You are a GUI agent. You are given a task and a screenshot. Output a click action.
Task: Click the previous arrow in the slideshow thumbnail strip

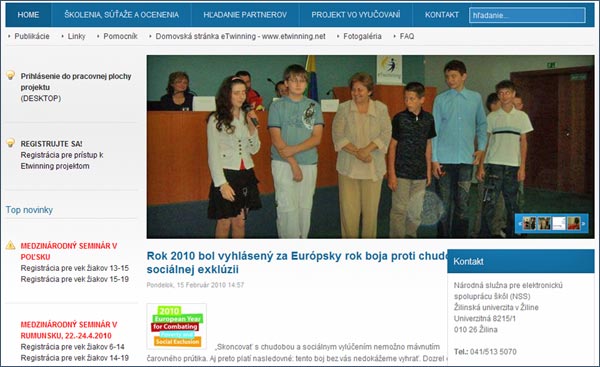click(520, 223)
